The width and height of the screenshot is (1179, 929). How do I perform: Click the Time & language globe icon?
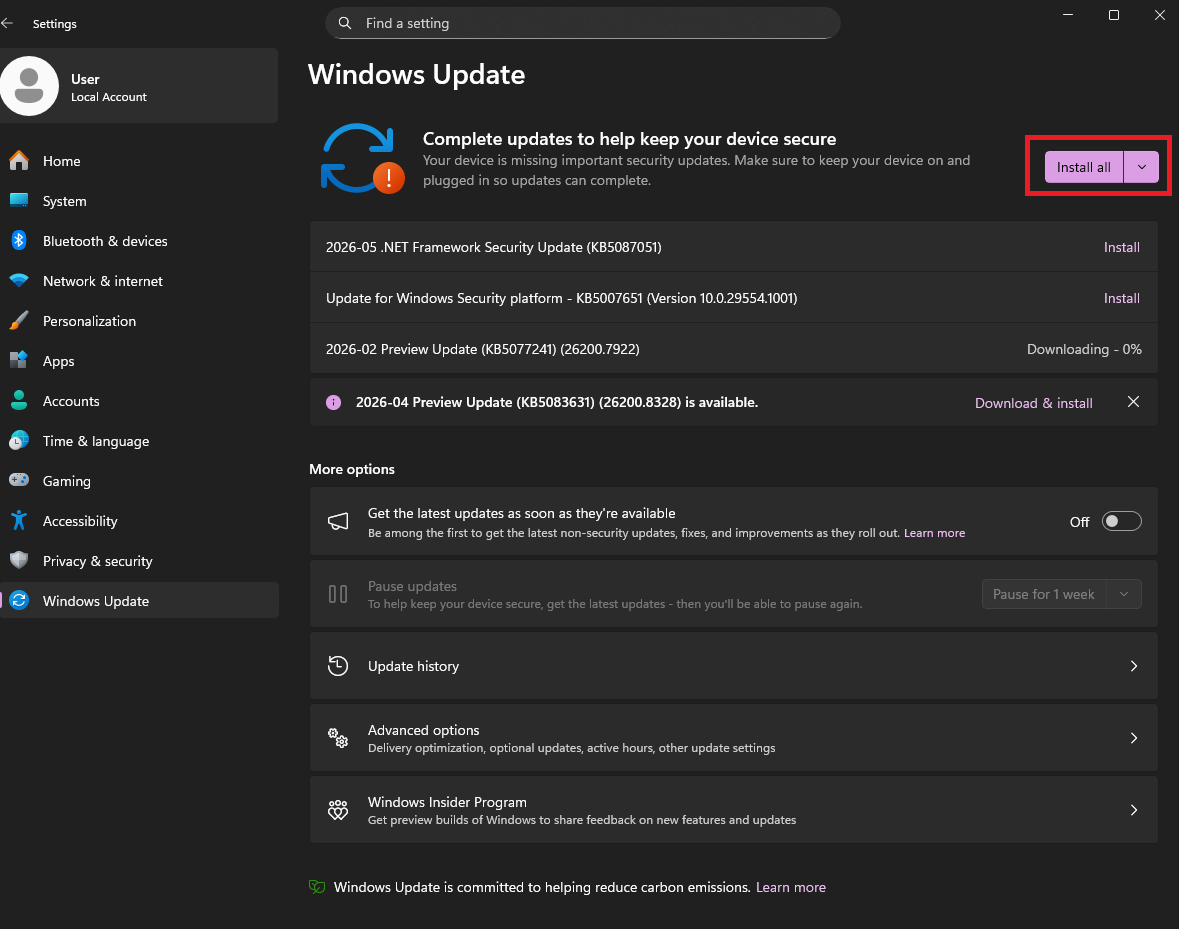pyautogui.click(x=19, y=440)
